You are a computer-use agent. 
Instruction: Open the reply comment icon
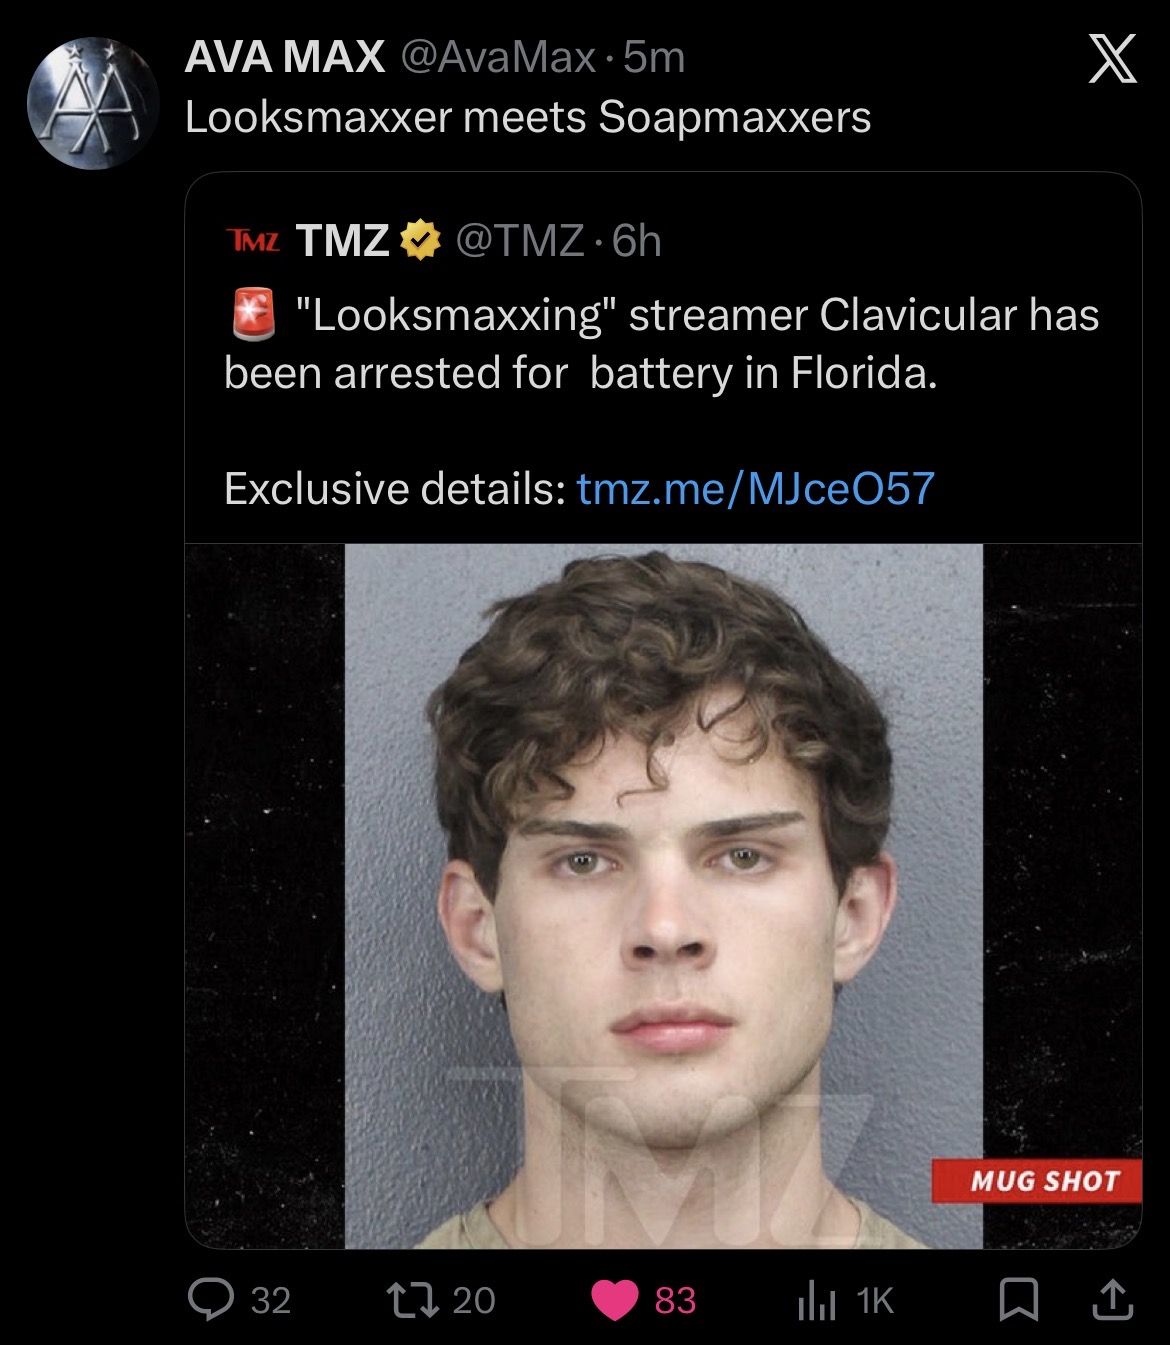tap(211, 1299)
